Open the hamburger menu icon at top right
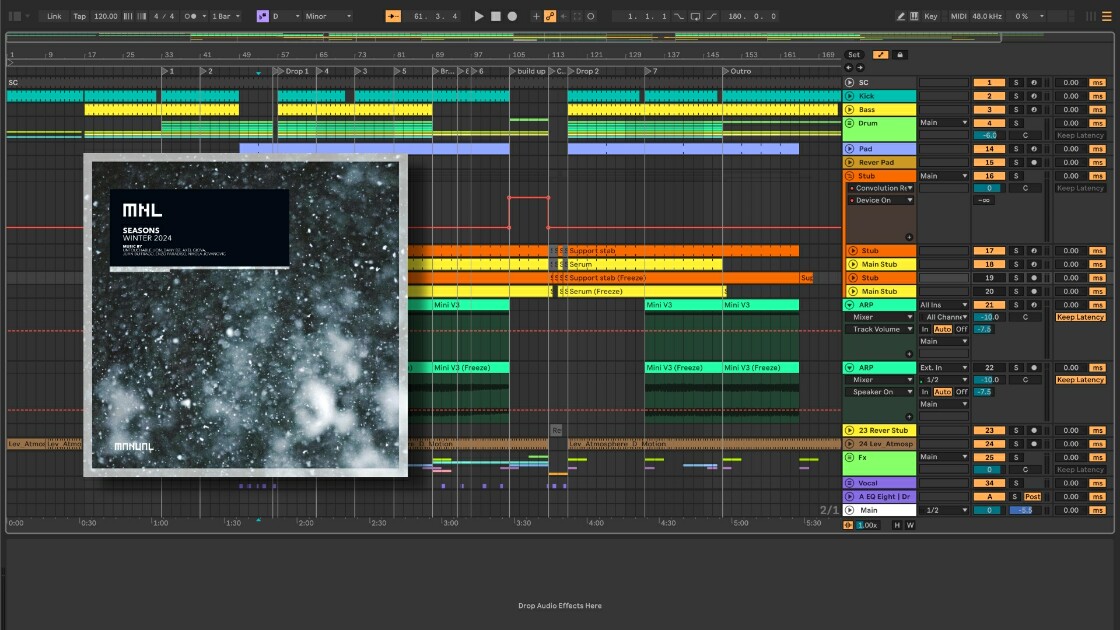 coord(1106,16)
